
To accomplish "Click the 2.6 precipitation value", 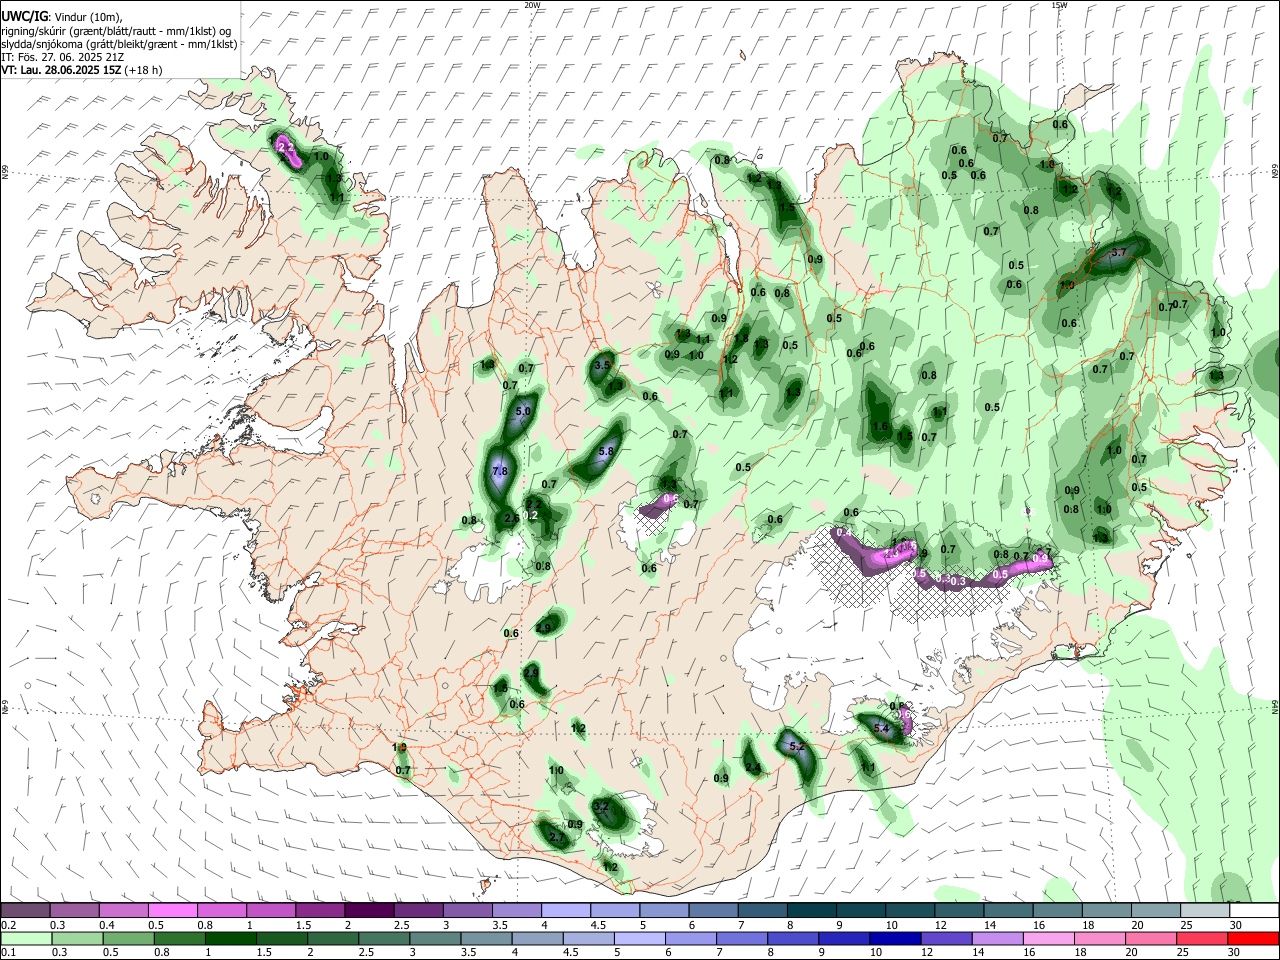I will point(511,518).
